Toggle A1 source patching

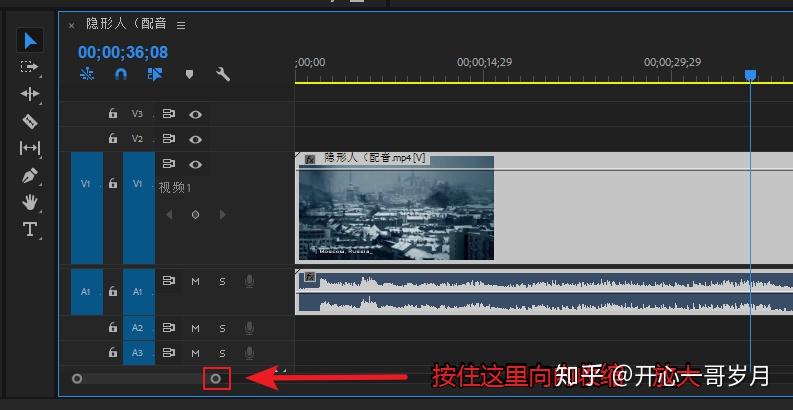(x=86, y=292)
